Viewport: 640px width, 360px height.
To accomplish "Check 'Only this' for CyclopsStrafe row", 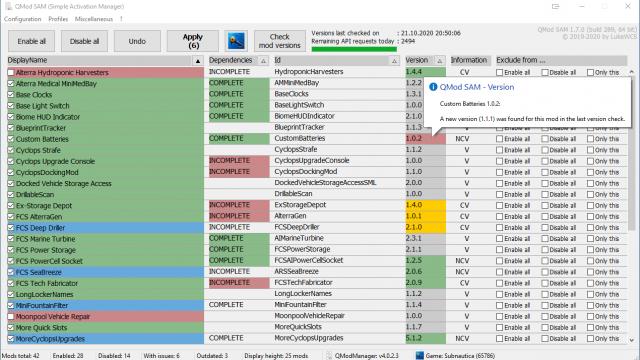I will [590, 150].
